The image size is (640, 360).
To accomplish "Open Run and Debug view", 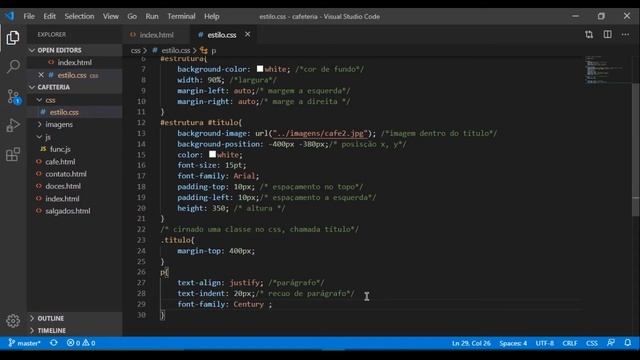I will pos(13,125).
